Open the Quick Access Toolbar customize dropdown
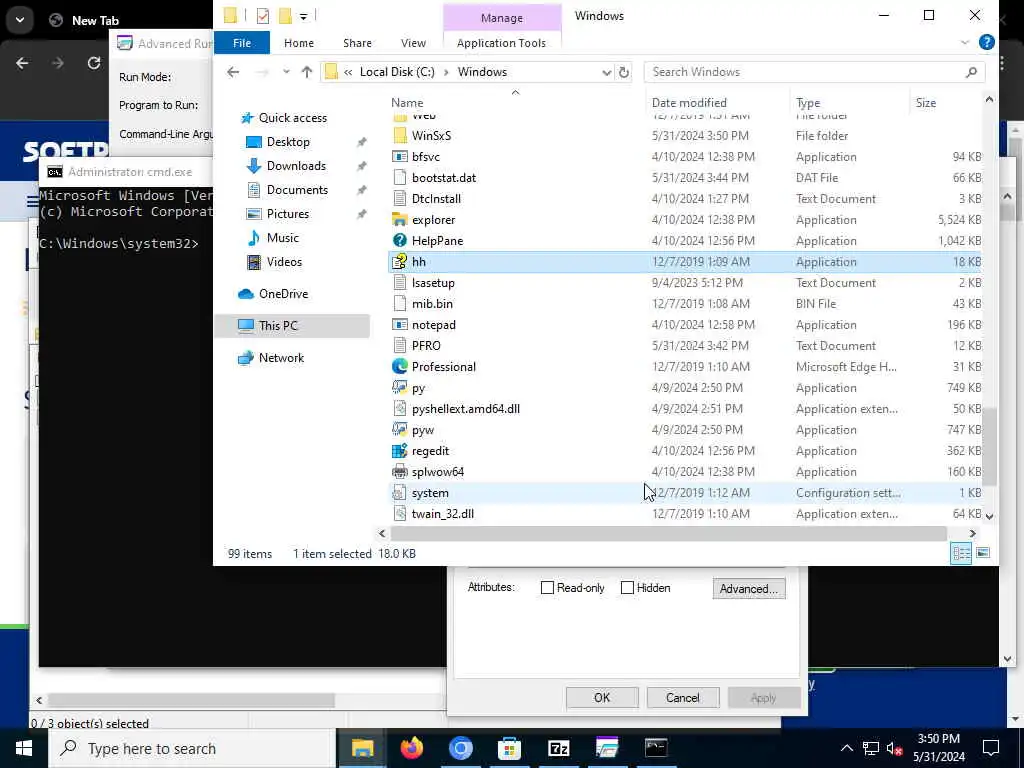The width and height of the screenshot is (1024, 768). pyautogui.click(x=304, y=16)
